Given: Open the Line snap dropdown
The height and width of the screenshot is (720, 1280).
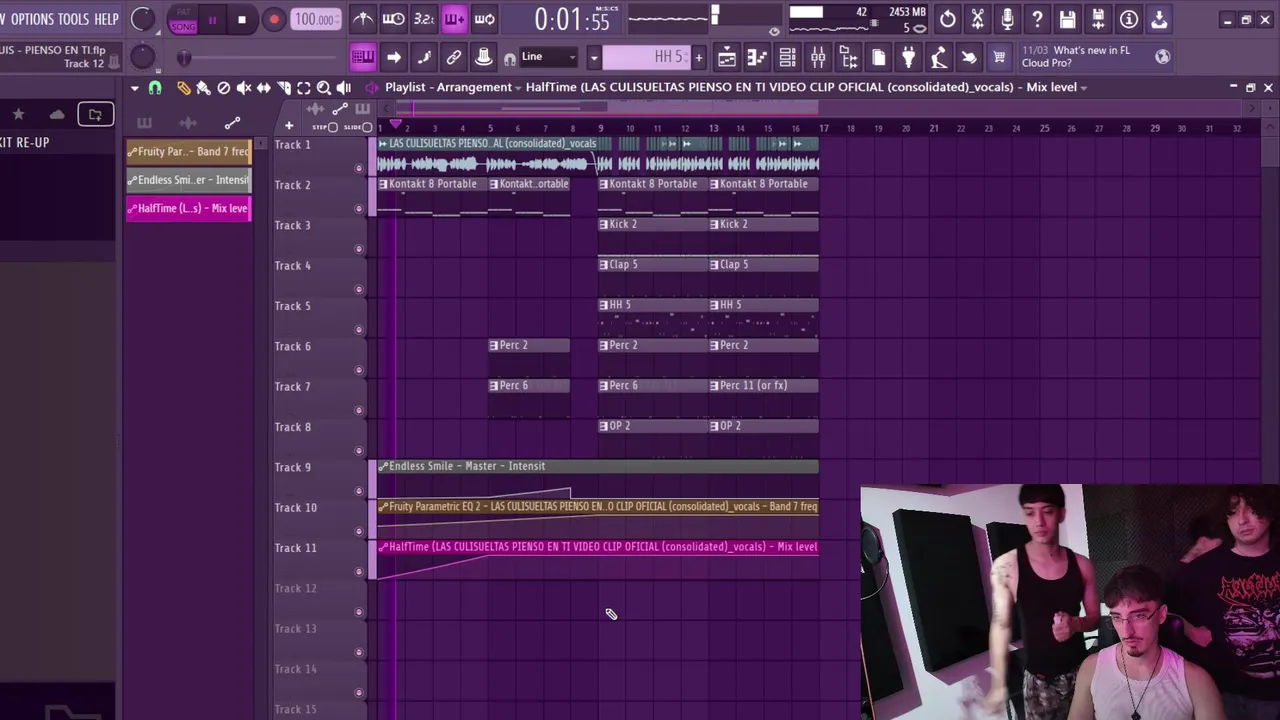Looking at the screenshot, I should [548, 57].
